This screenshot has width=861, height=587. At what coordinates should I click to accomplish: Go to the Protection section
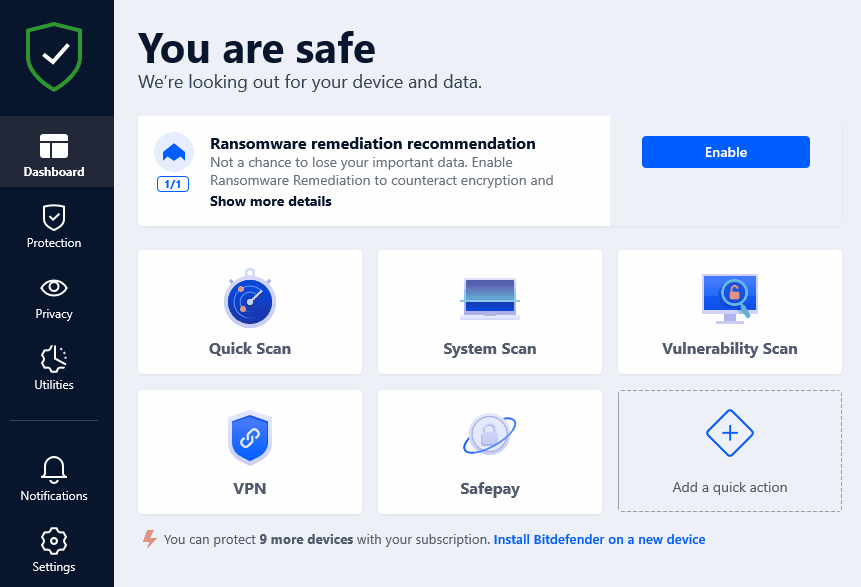point(54,225)
